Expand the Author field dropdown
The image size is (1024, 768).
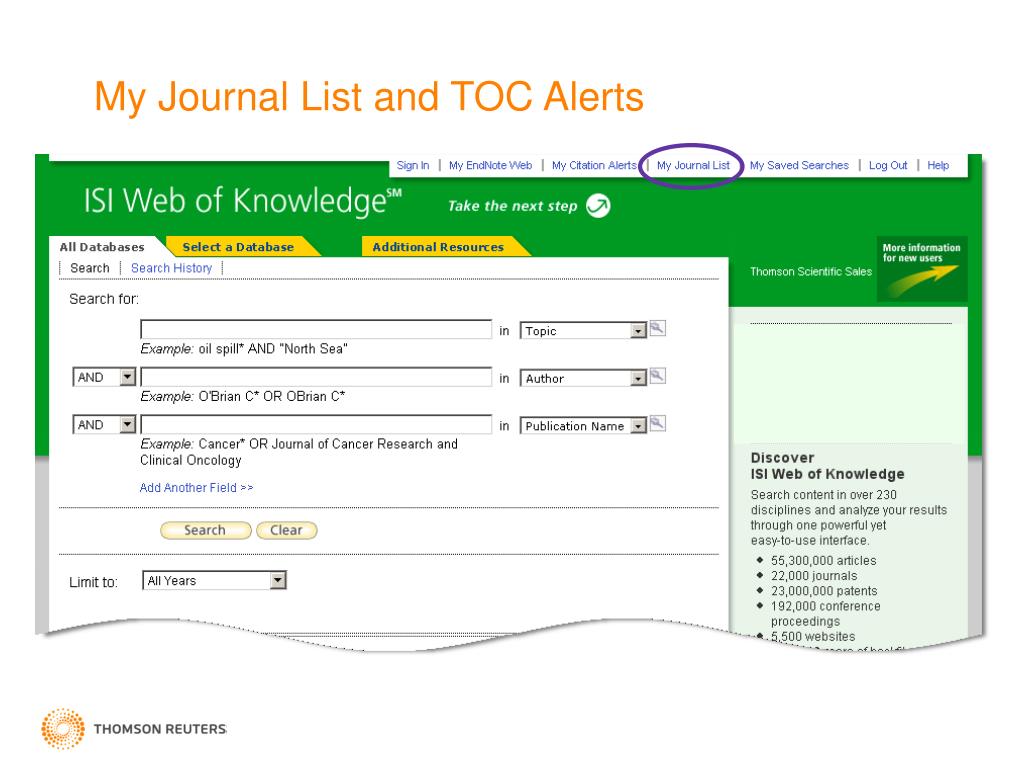[x=638, y=379]
